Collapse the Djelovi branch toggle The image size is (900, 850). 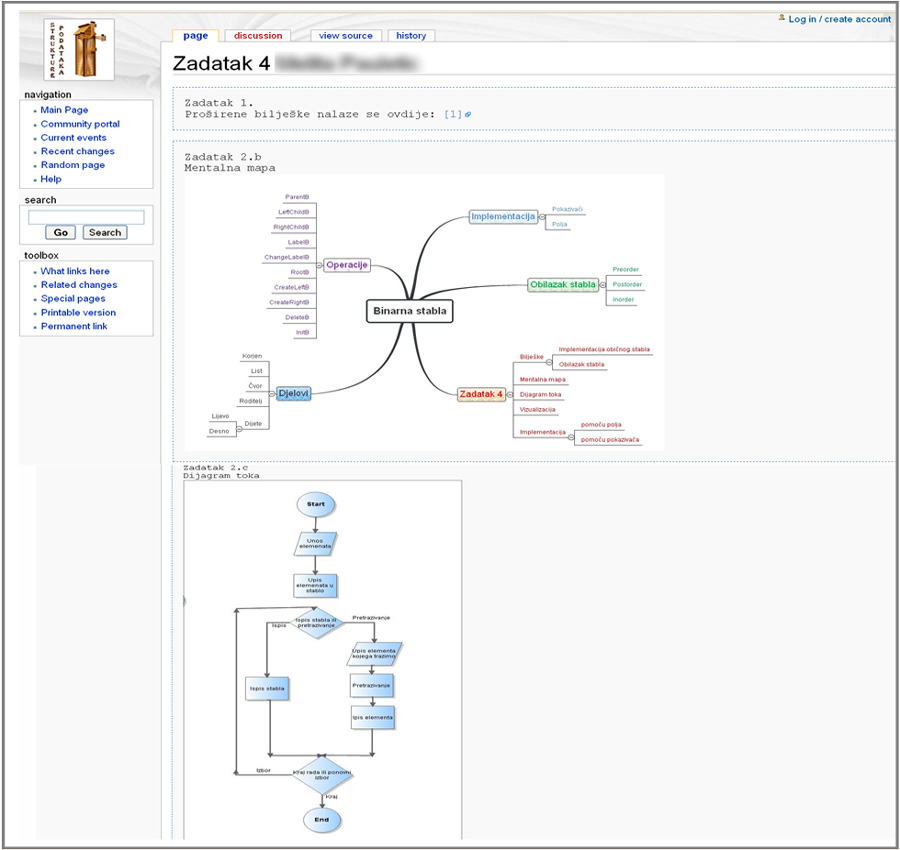click(272, 394)
